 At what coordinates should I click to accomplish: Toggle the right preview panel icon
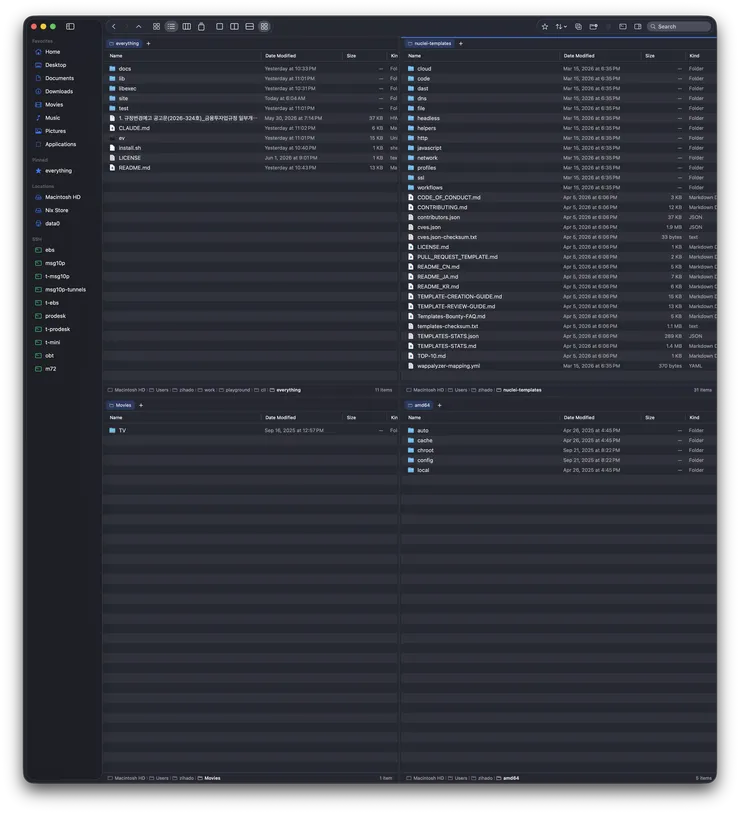tap(638, 26)
